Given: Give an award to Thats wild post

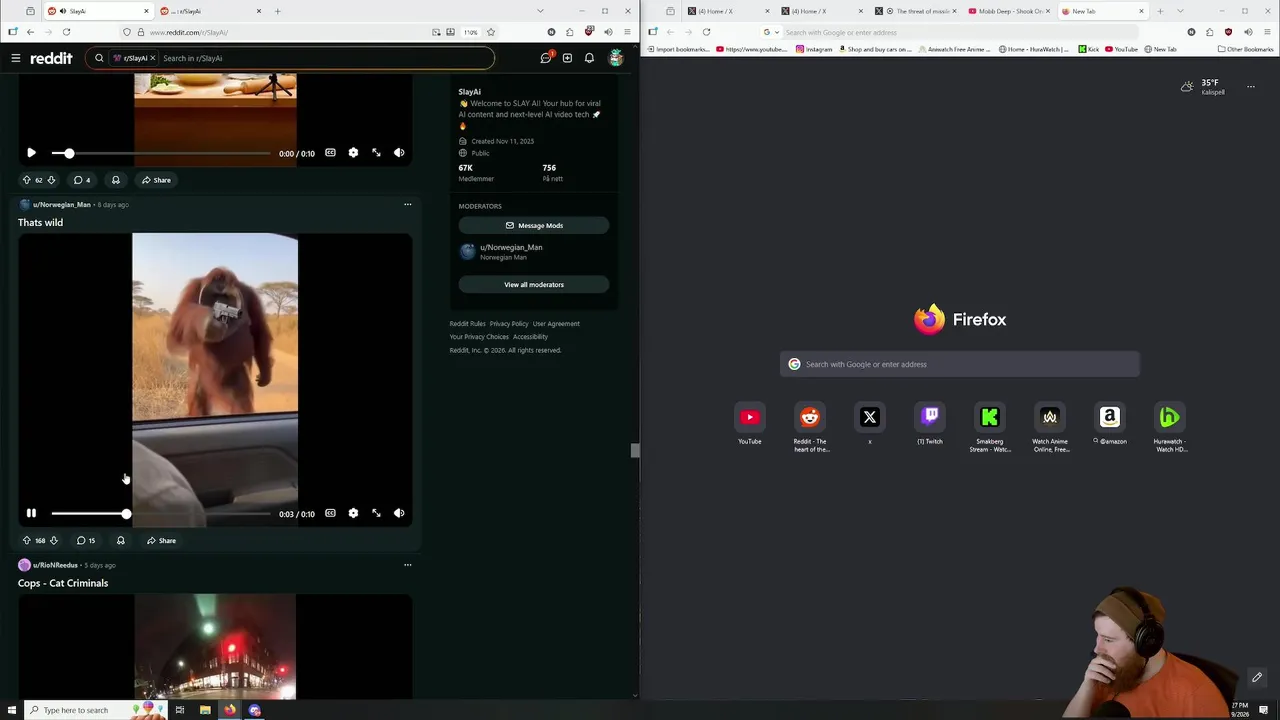Looking at the screenshot, I should [120, 540].
